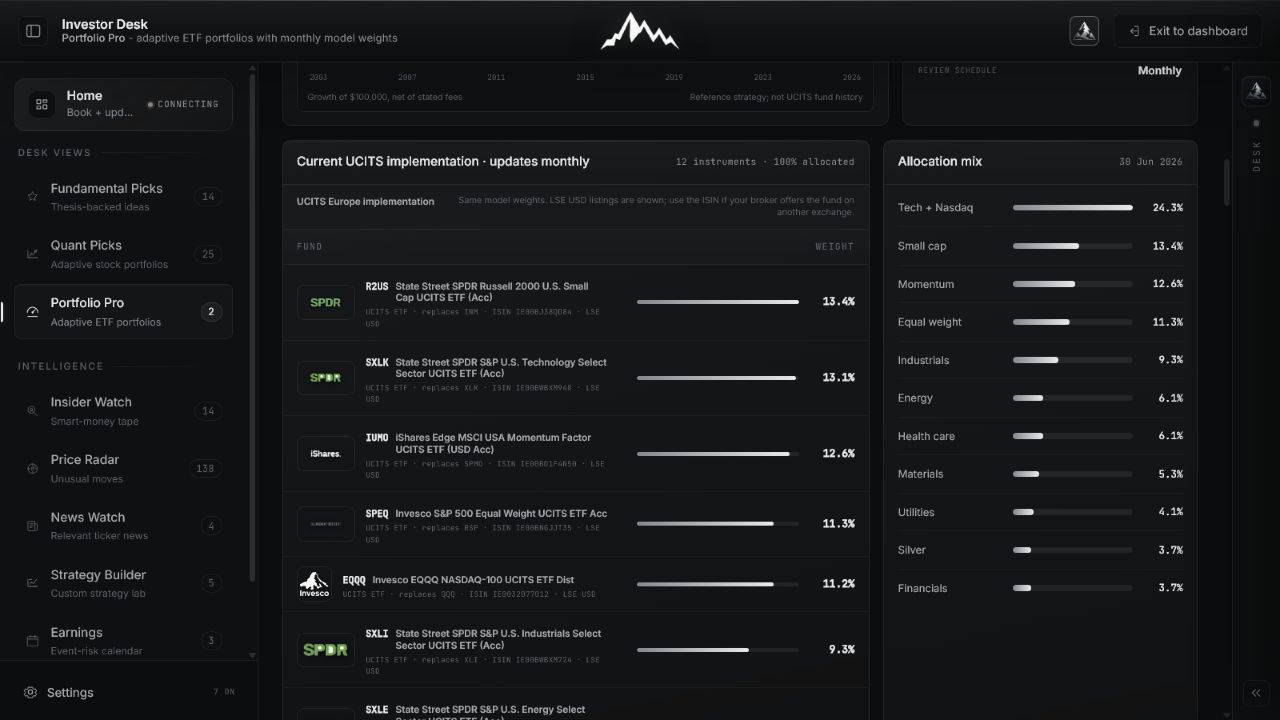The width and height of the screenshot is (1280, 720).
Task: Click Small cap allocation label
Action: click(922, 246)
